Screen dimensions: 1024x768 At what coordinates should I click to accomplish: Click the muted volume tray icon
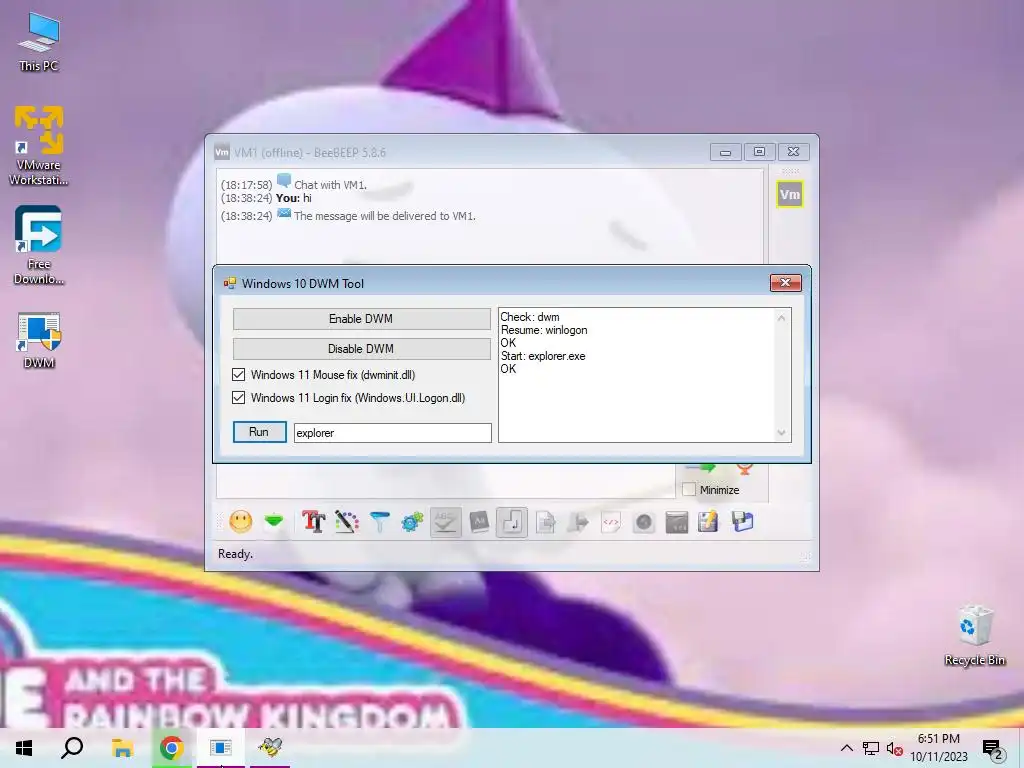[895, 748]
